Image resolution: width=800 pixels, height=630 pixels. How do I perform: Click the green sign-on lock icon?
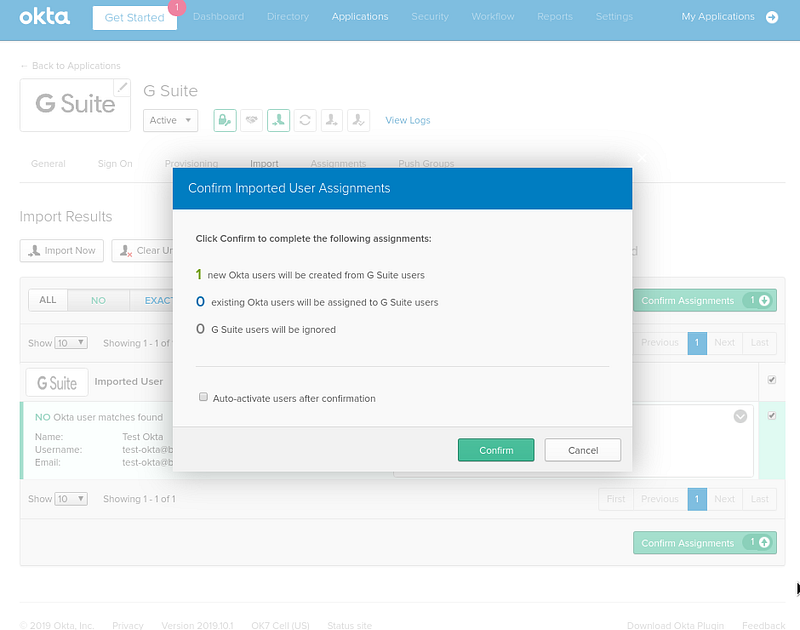225,120
